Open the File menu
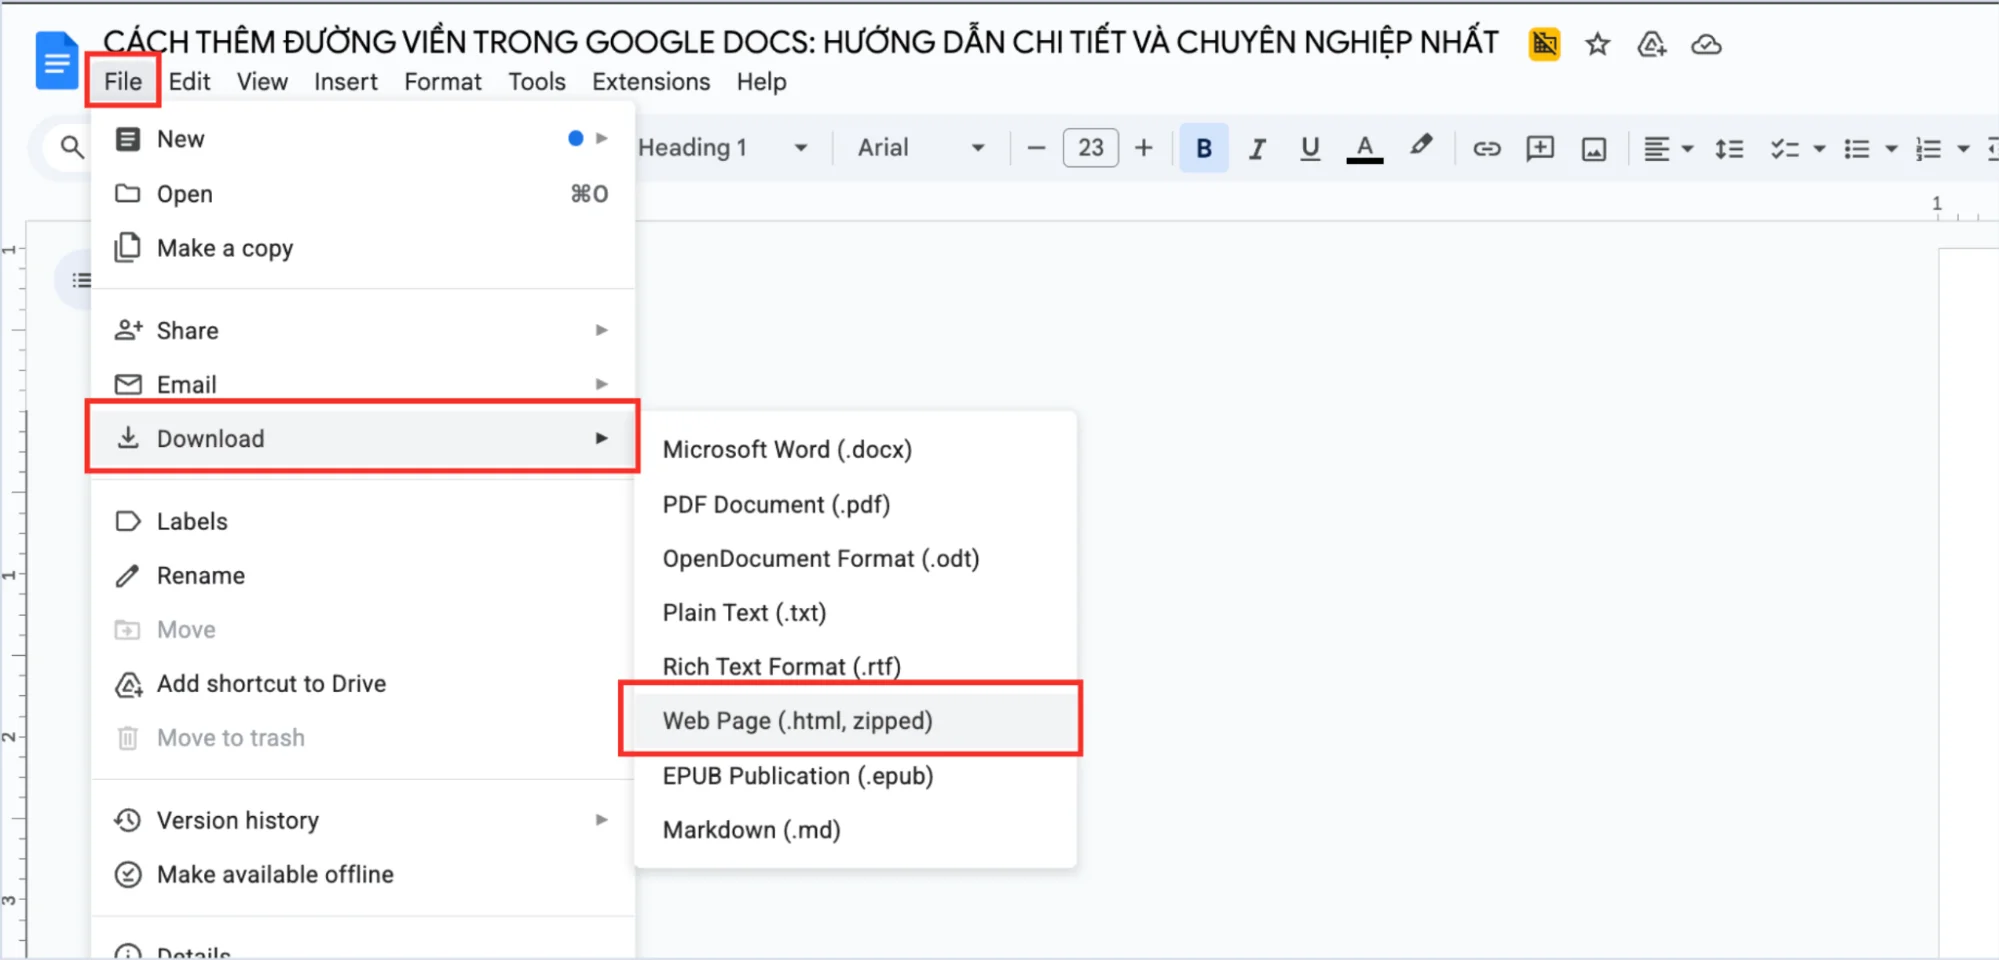This screenshot has width=1999, height=961. [x=123, y=81]
